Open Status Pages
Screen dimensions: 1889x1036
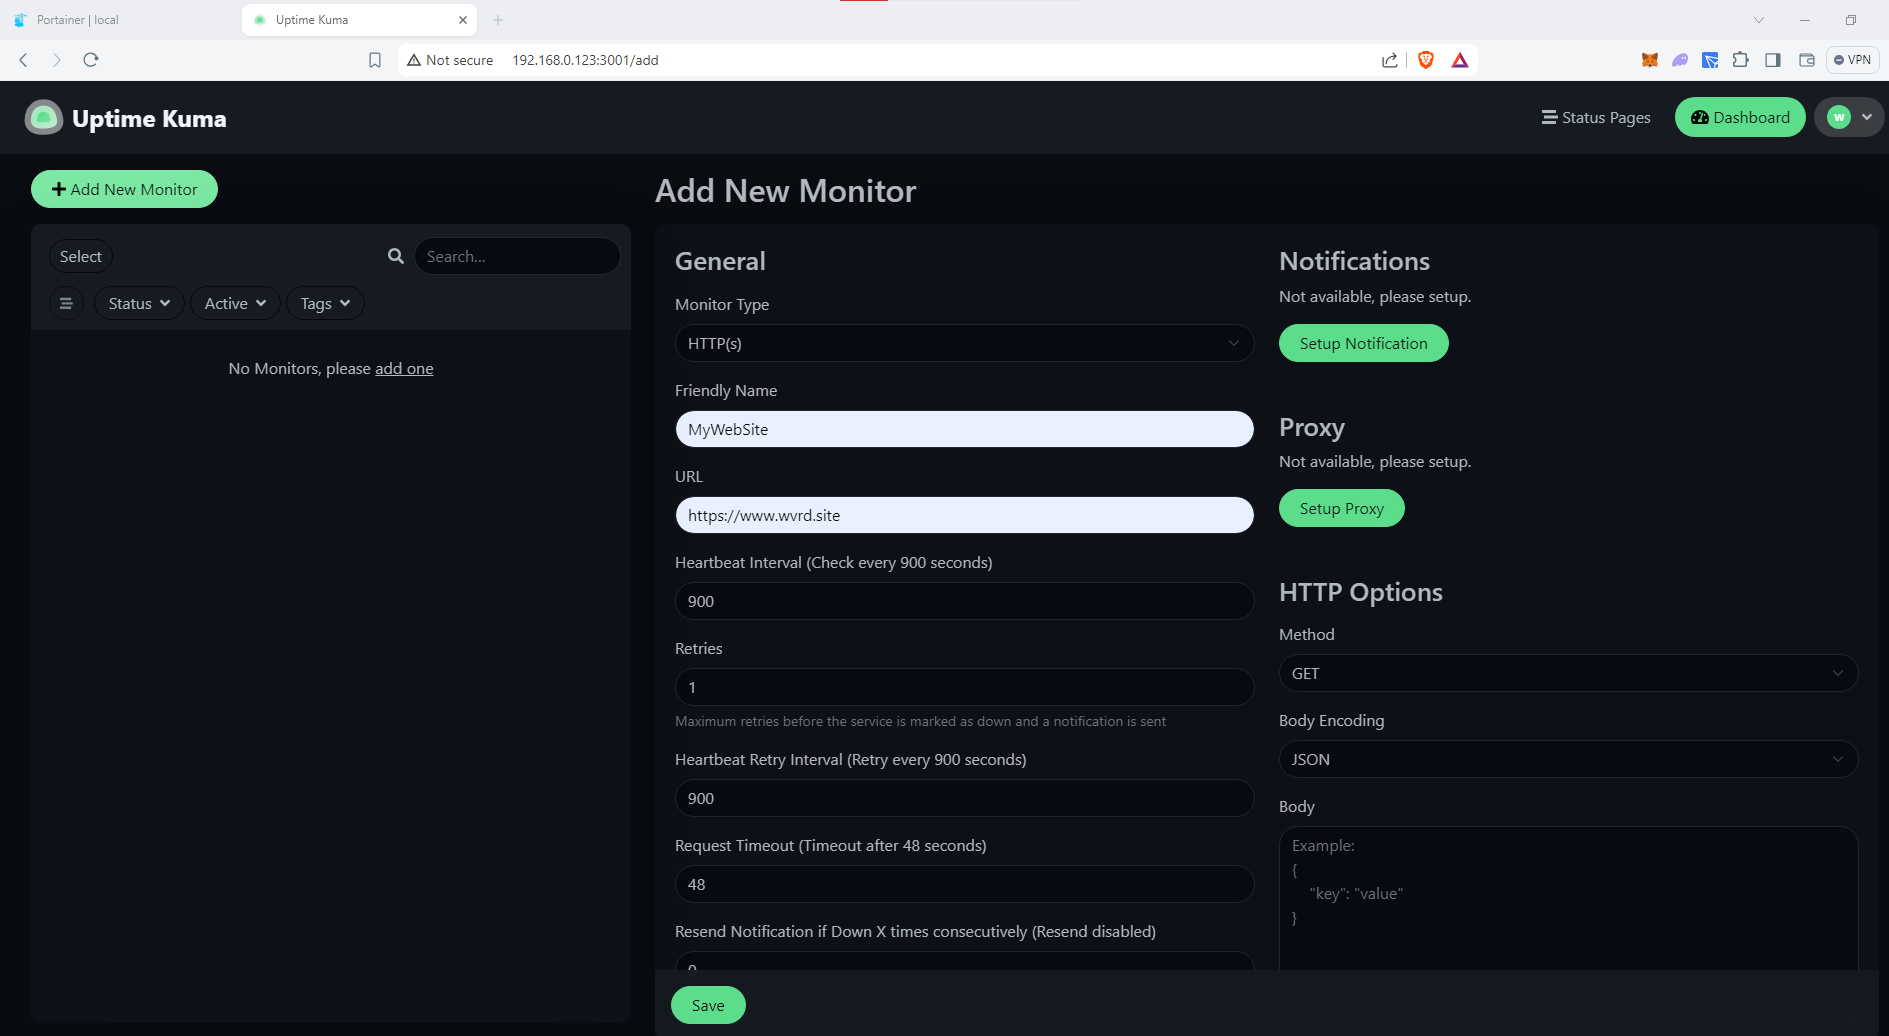1596,117
